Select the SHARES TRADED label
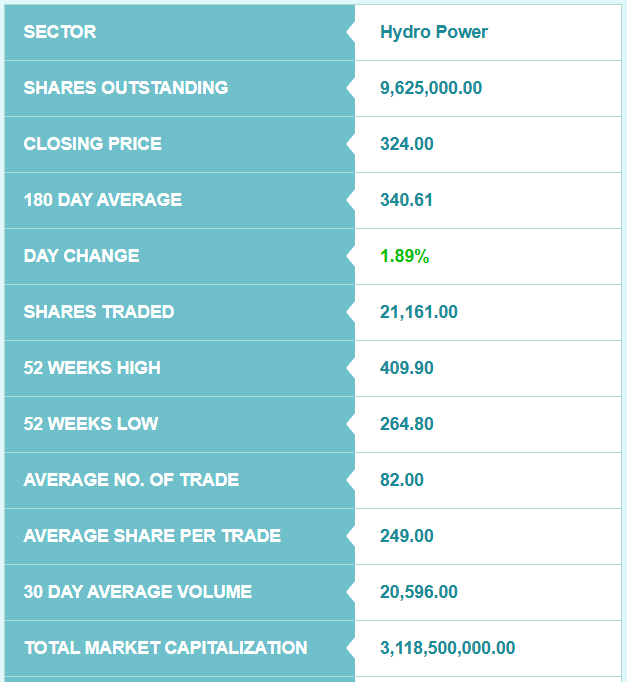Screen dimensions: 627x682 coord(99,312)
